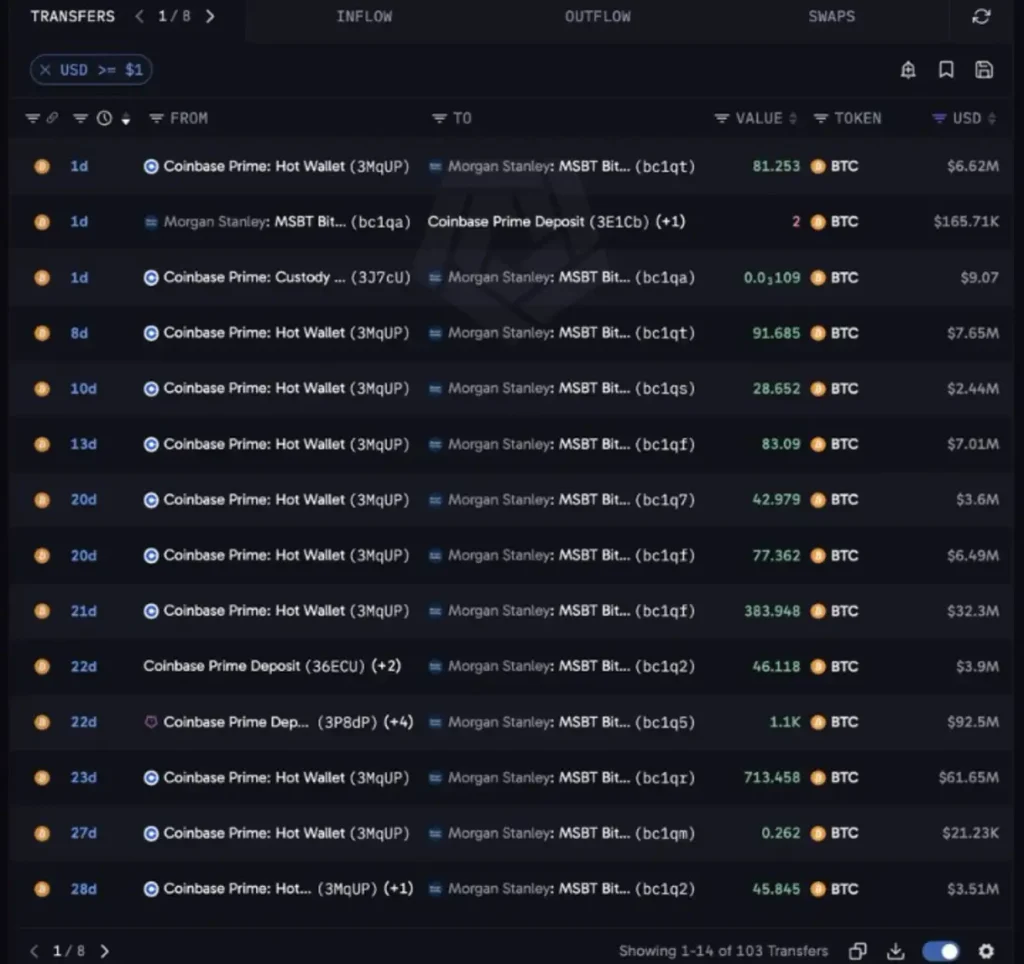Select the TRANSFERS tab

coord(72,16)
